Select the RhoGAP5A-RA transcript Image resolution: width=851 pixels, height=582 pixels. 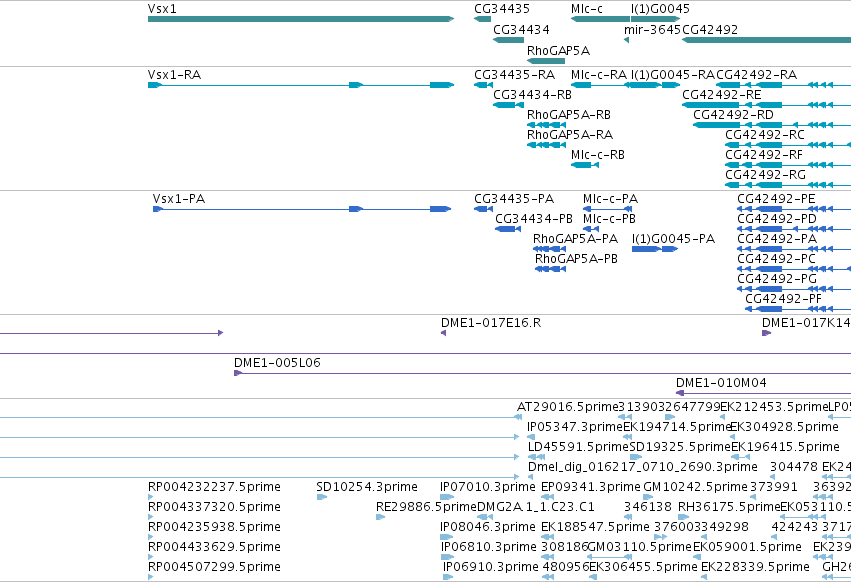[546, 145]
